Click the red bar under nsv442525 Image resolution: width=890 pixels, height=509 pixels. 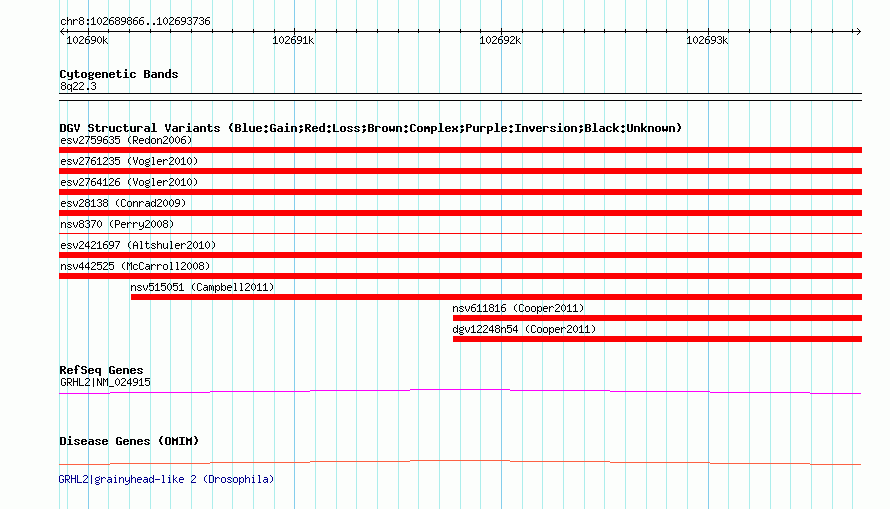coord(460,276)
